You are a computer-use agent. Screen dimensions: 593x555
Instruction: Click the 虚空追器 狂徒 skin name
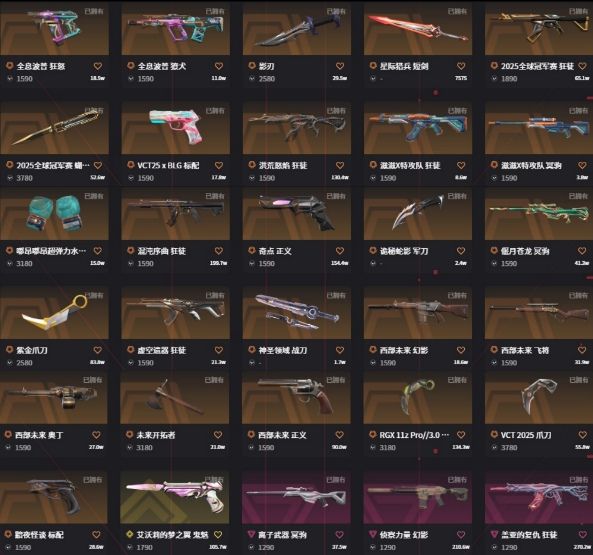[162, 350]
